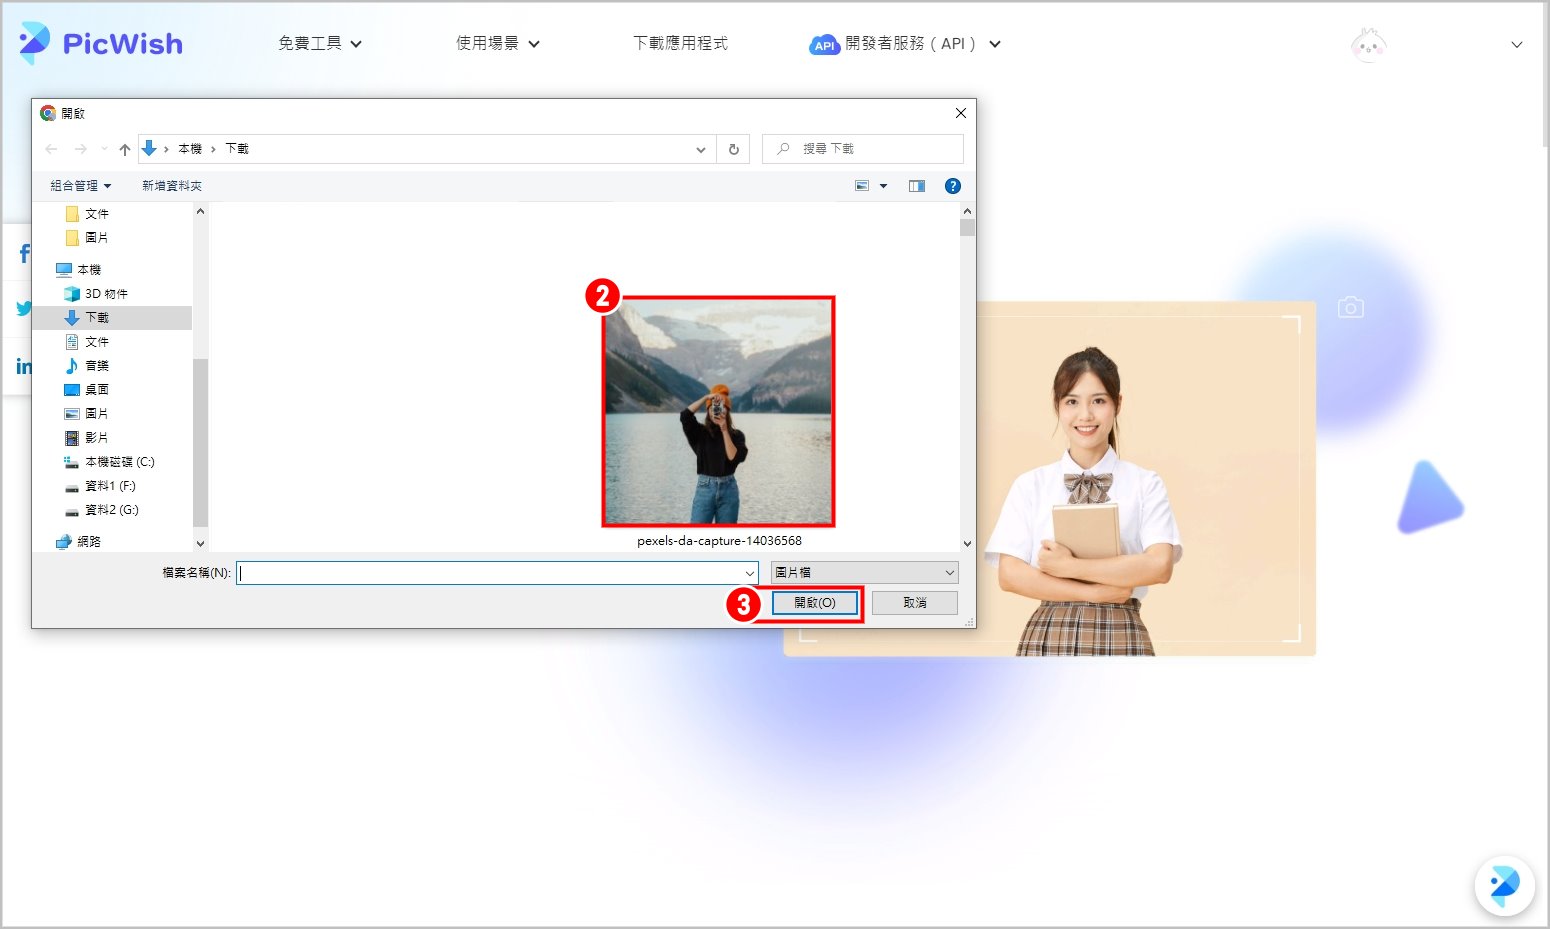Click the 搜尋 下載 search box
The width and height of the screenshot is (1550, 929).
[863, 149]
